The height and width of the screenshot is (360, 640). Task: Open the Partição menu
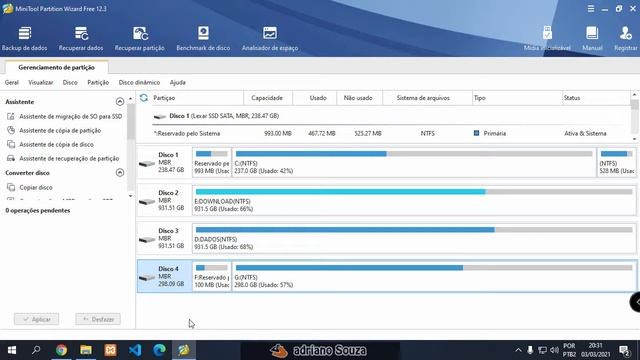click(98, 82)
